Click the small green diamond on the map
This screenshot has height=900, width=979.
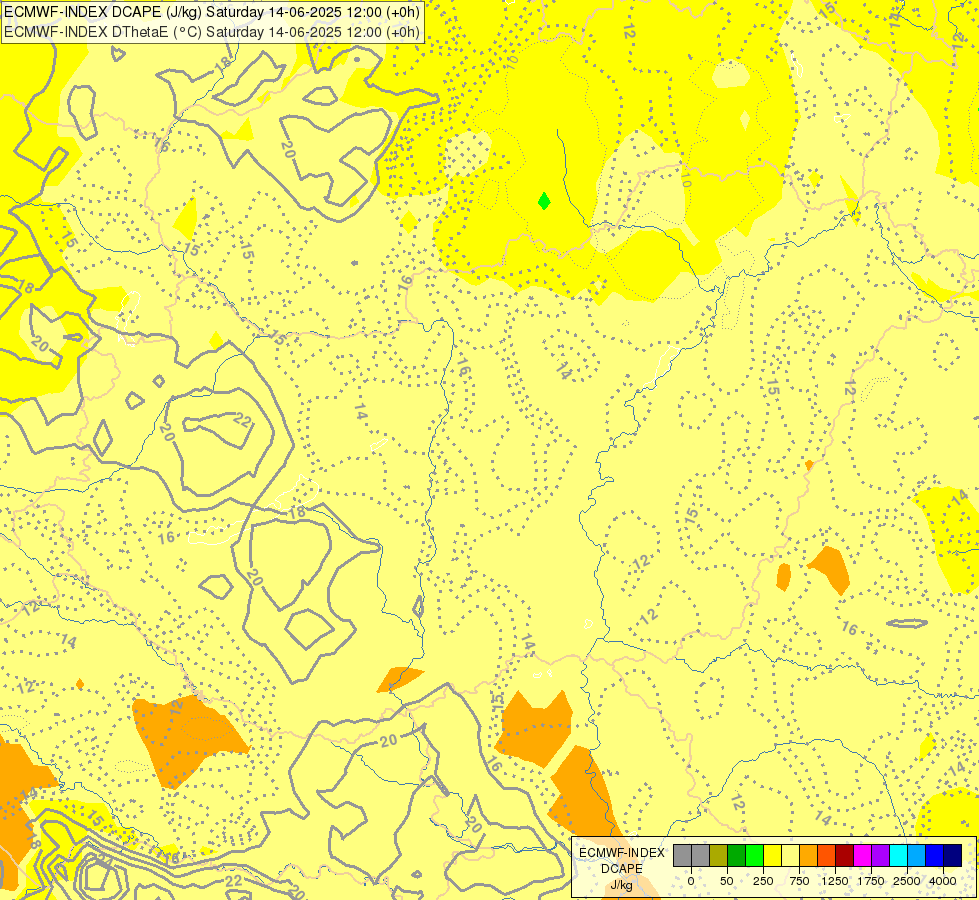544,200
